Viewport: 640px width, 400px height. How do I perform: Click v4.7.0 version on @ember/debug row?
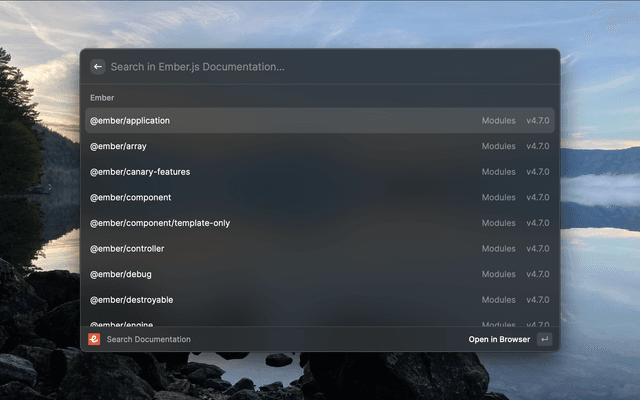(538, 274)
